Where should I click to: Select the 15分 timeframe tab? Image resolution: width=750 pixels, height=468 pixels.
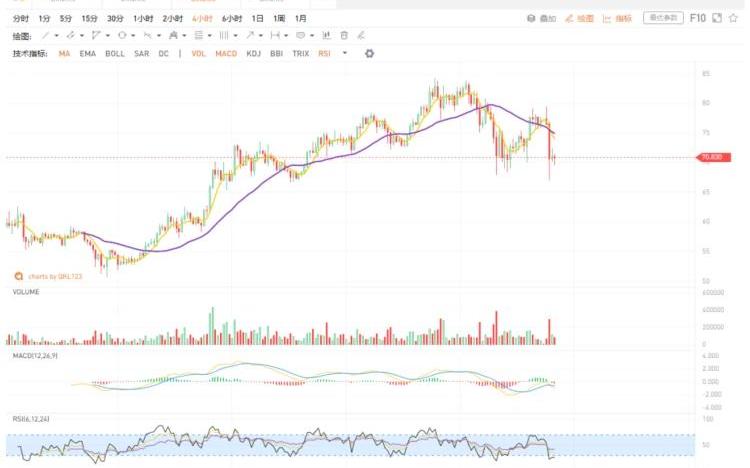(x=90, y=18)
